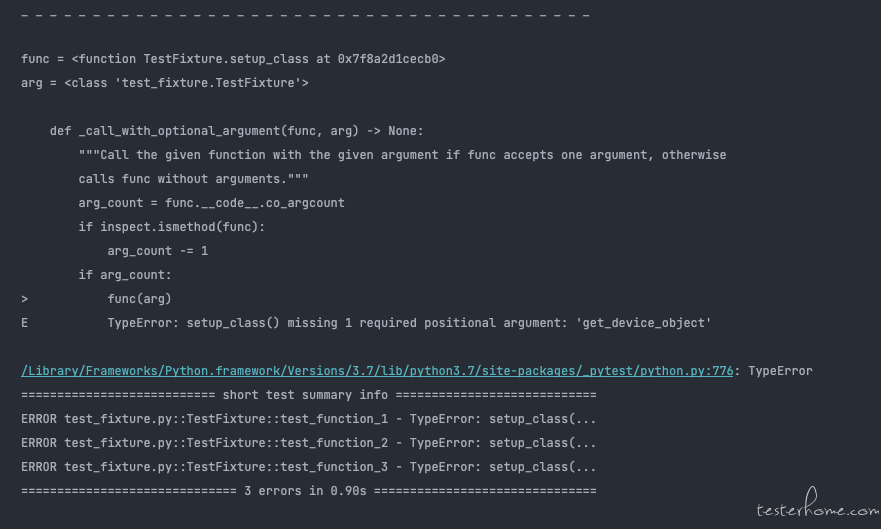Click the dashed separator line at top
Screen dimensions: 881x529
pos(305,15)
